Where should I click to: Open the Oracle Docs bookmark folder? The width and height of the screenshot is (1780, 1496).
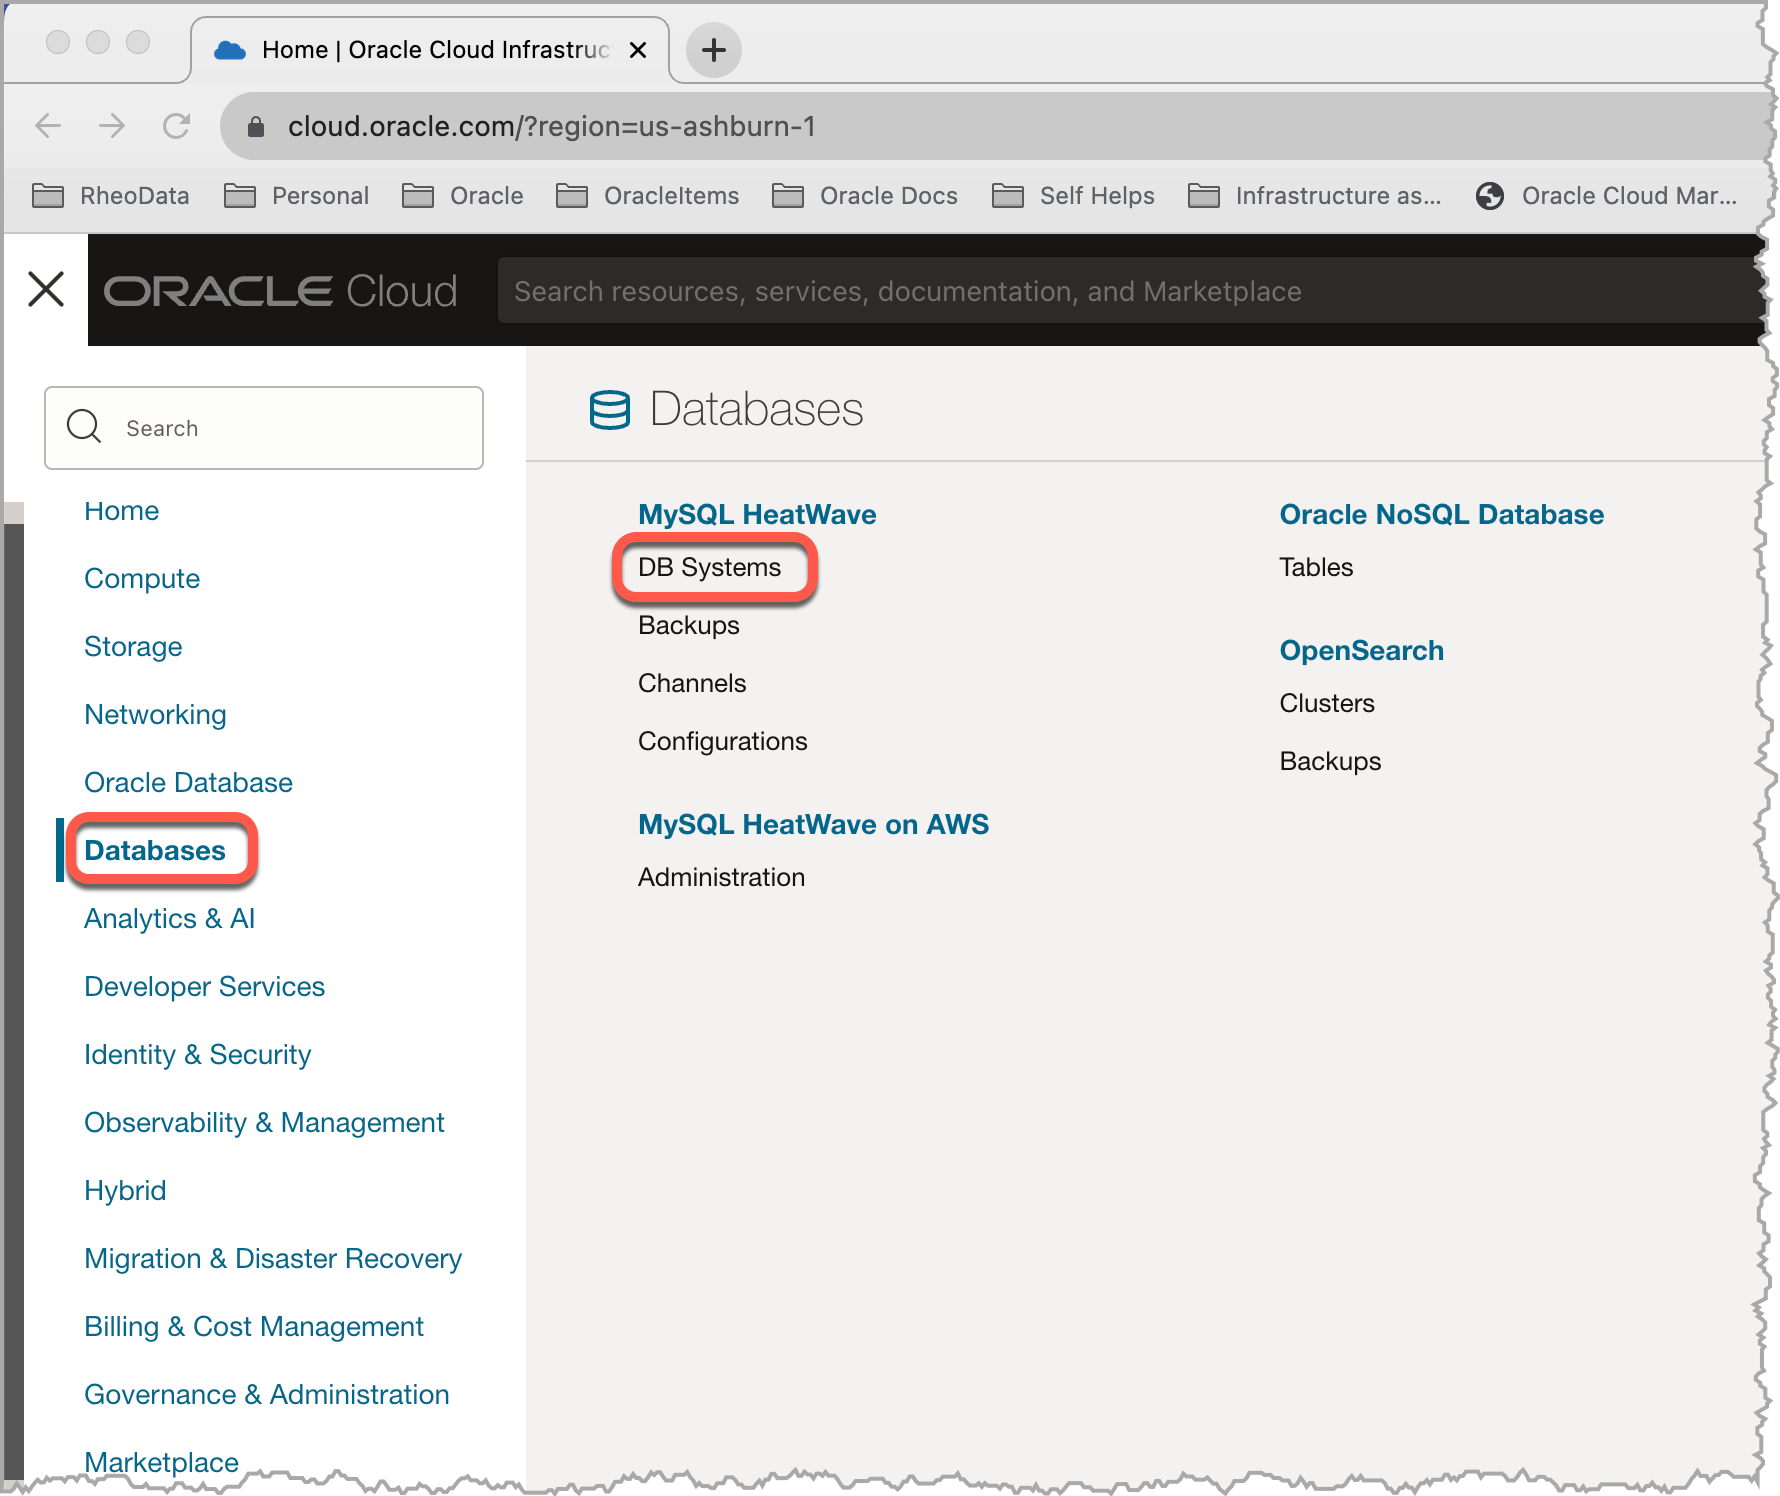pyautogui.click(x=865, y=196)
